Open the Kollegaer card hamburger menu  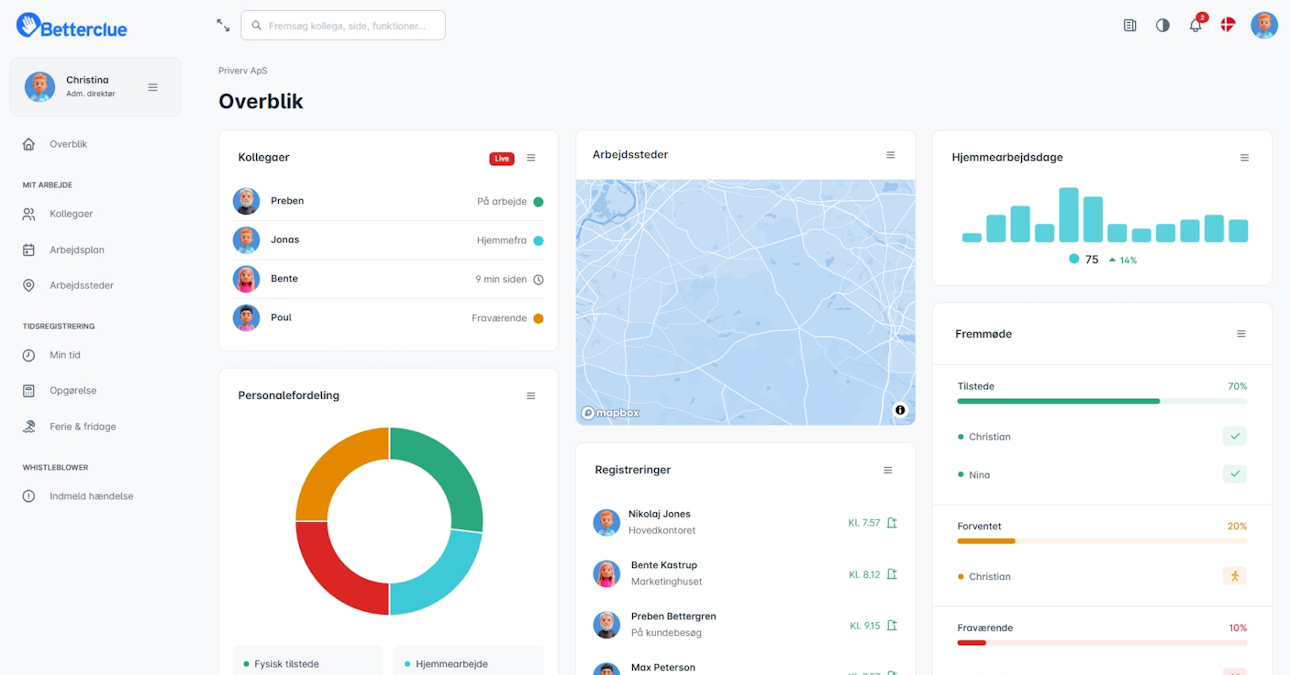(x=531, y=158)
